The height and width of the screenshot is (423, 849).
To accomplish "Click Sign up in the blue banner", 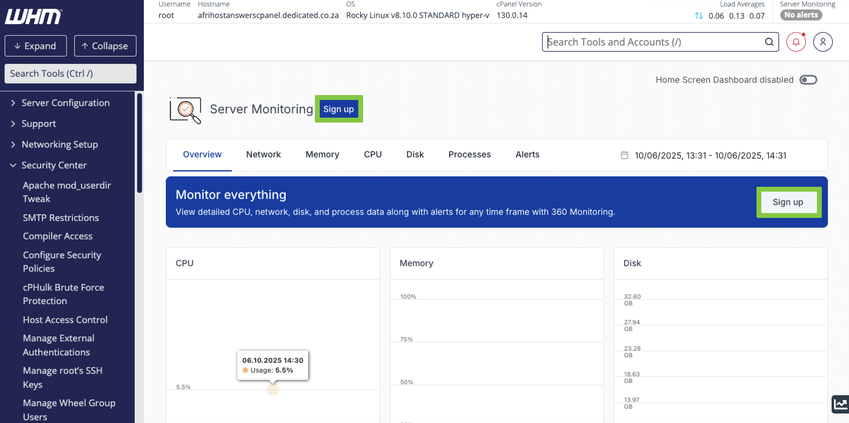I will pos(787,202).
